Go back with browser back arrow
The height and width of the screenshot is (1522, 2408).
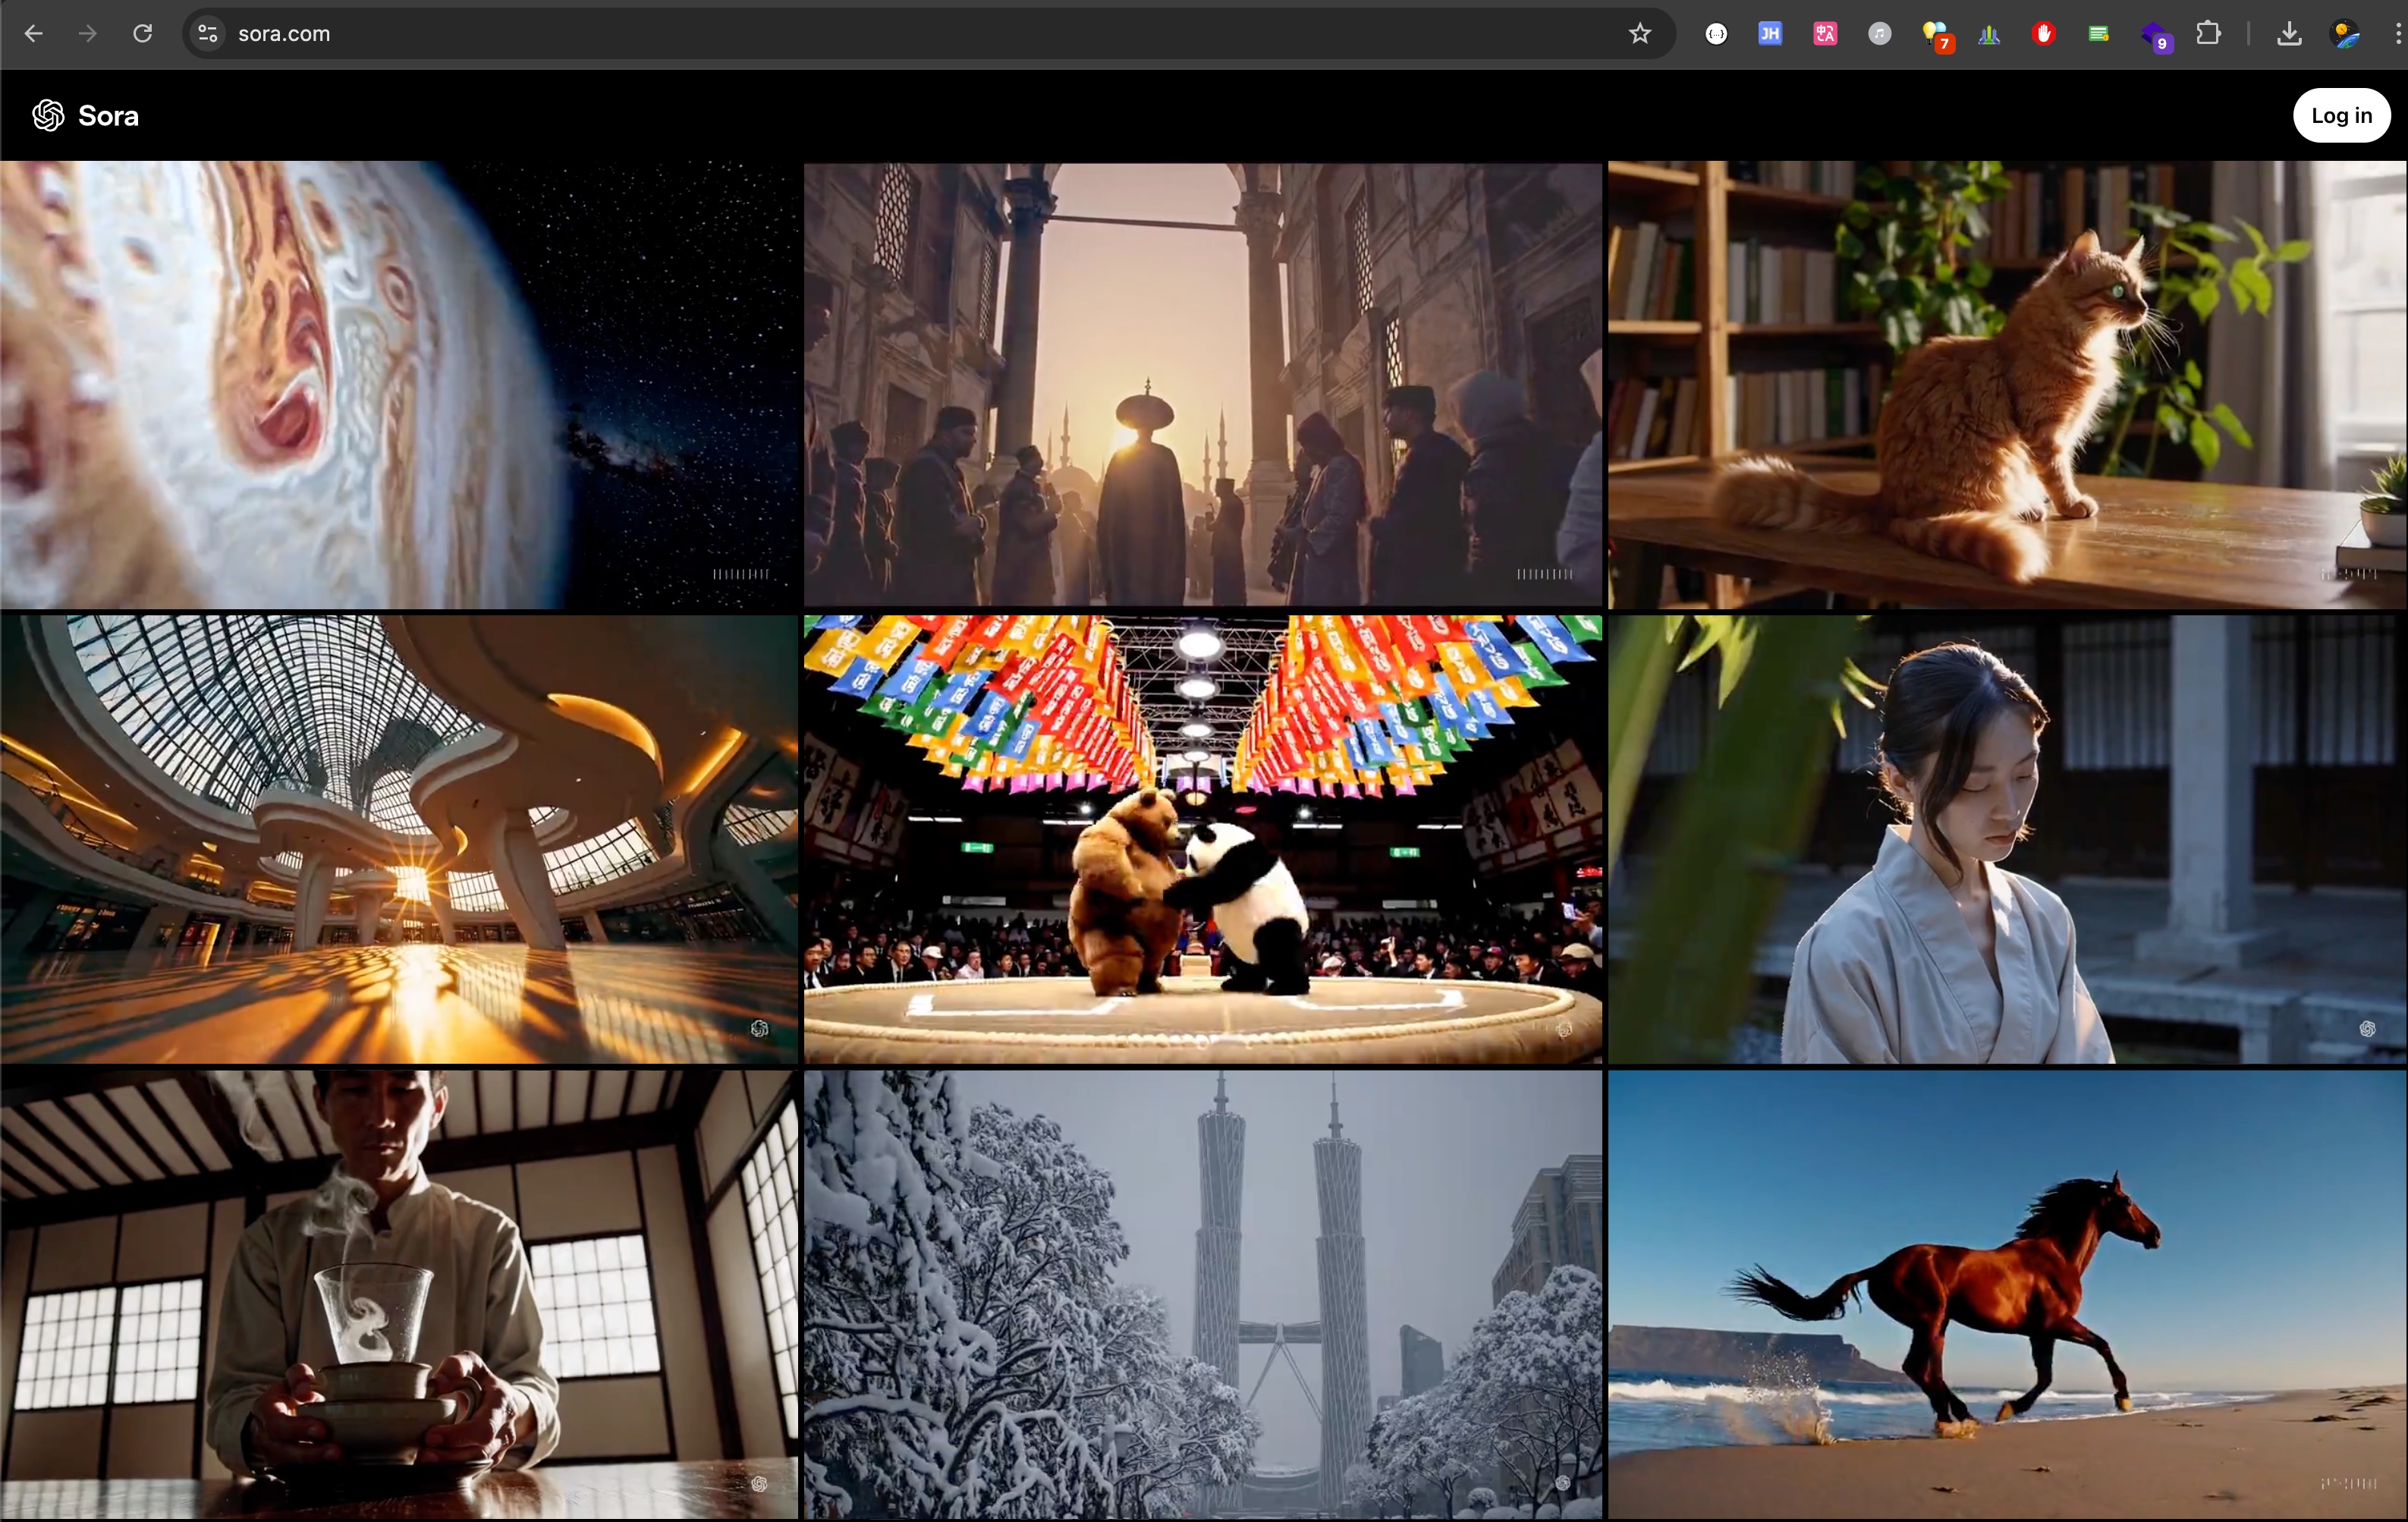click(x=33, y=34)
